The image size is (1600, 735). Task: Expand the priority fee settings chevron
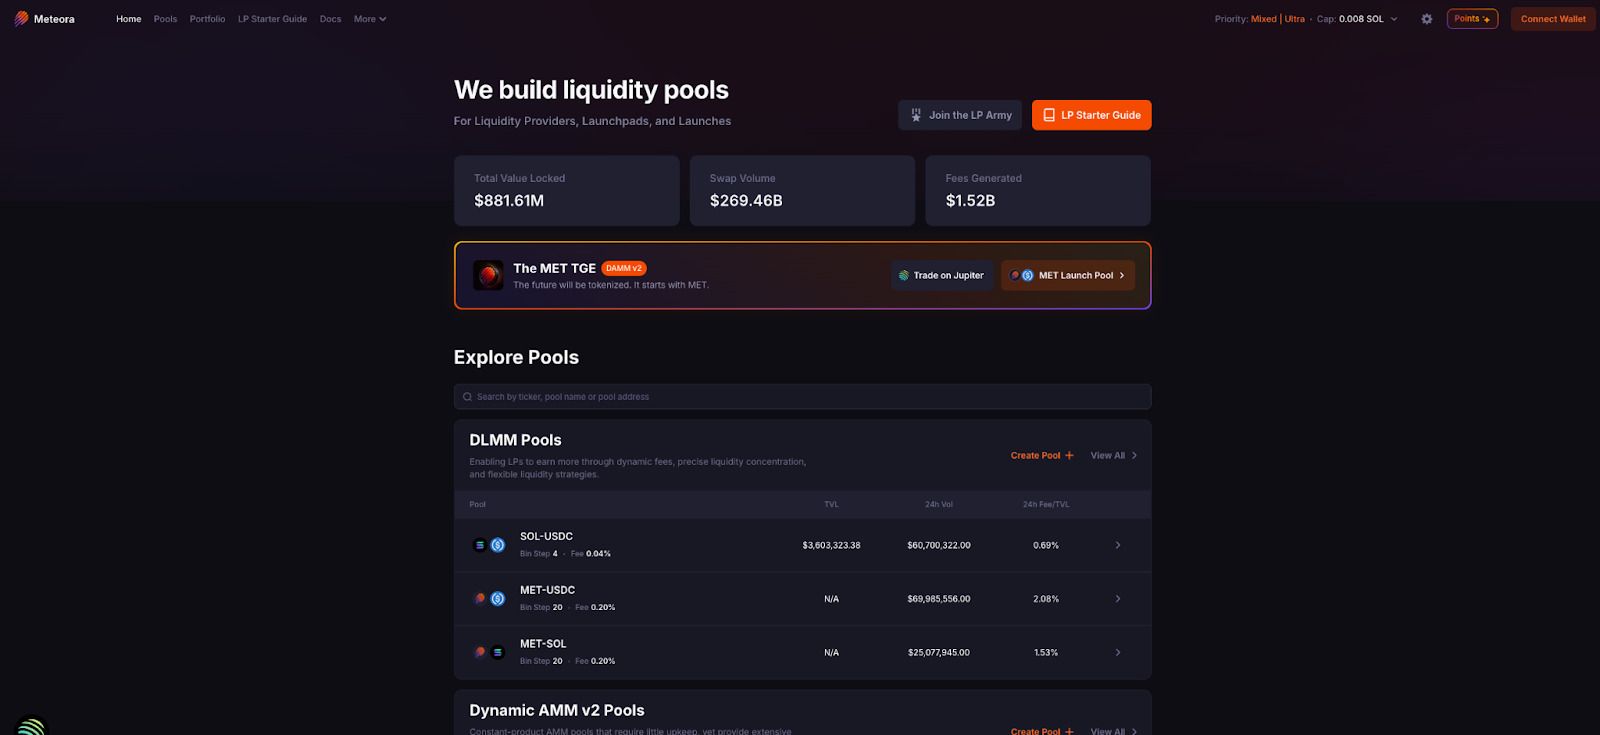point(1394,19)
